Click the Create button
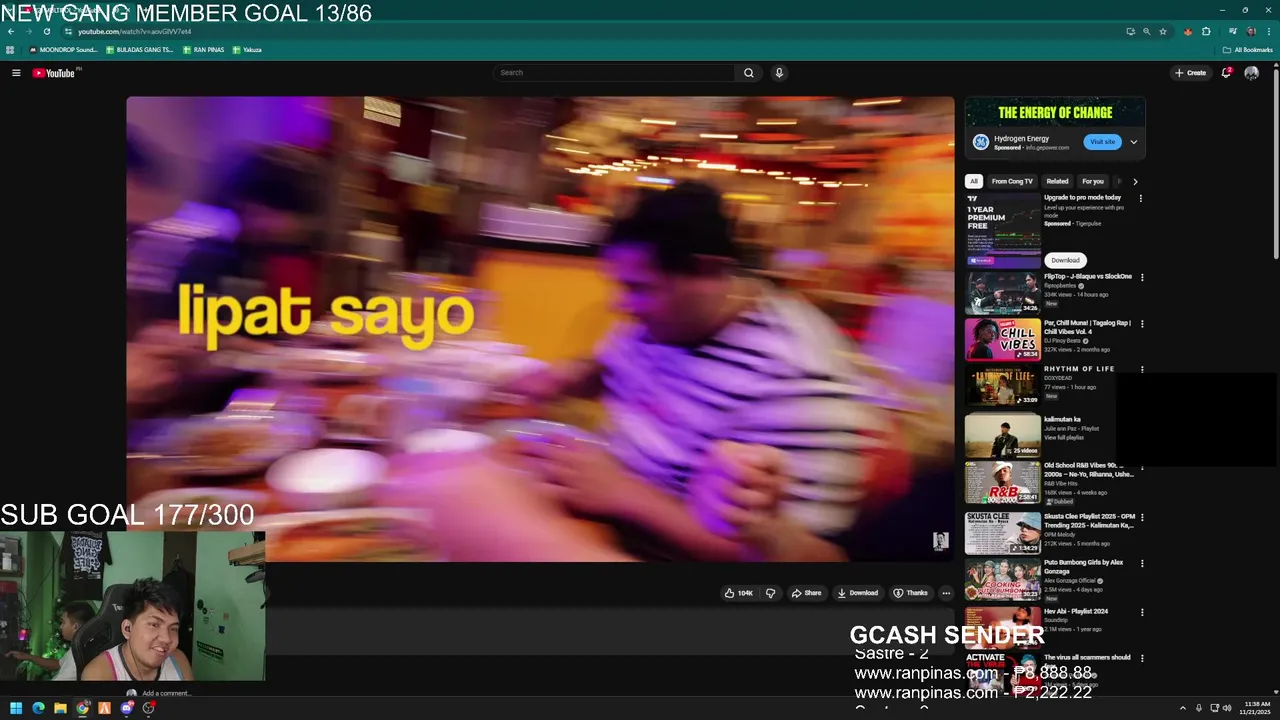 (x=1190, y=73)
